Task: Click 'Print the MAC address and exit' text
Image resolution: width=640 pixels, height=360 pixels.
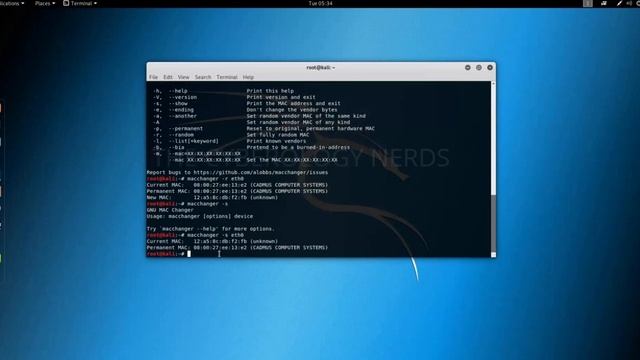Action: click(x=293, y=104)
